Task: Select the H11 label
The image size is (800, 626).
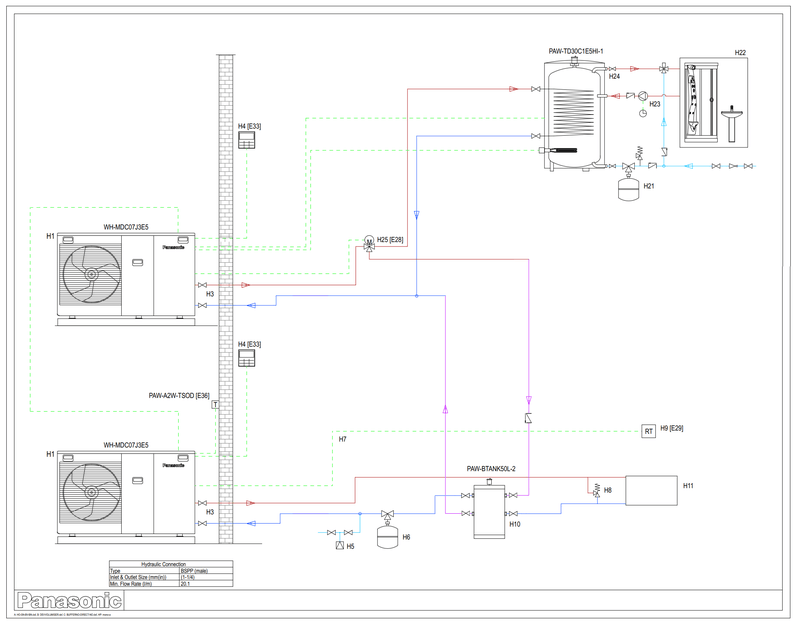Action: pyautogui.click(x=688, y=486)
